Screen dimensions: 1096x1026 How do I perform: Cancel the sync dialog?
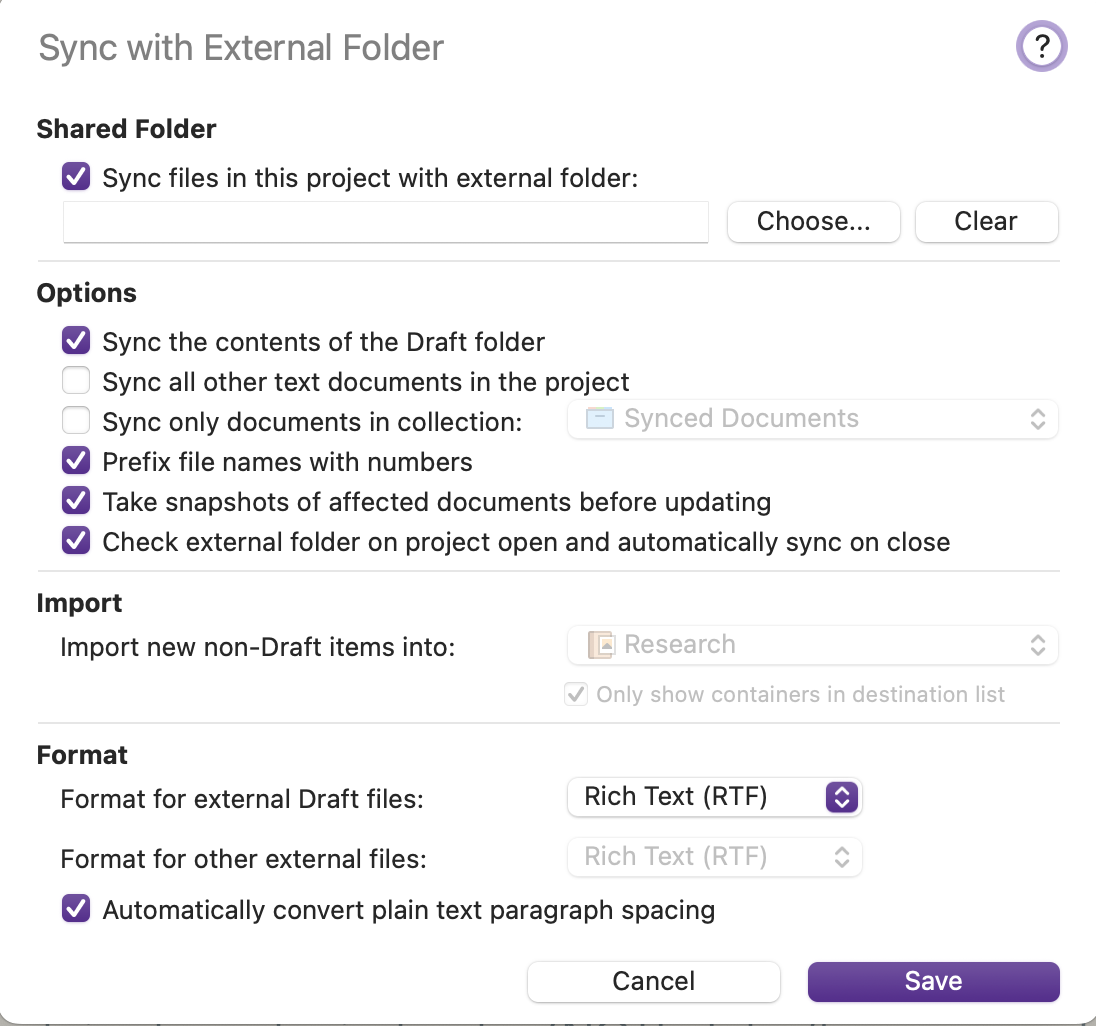pos(654,981)
